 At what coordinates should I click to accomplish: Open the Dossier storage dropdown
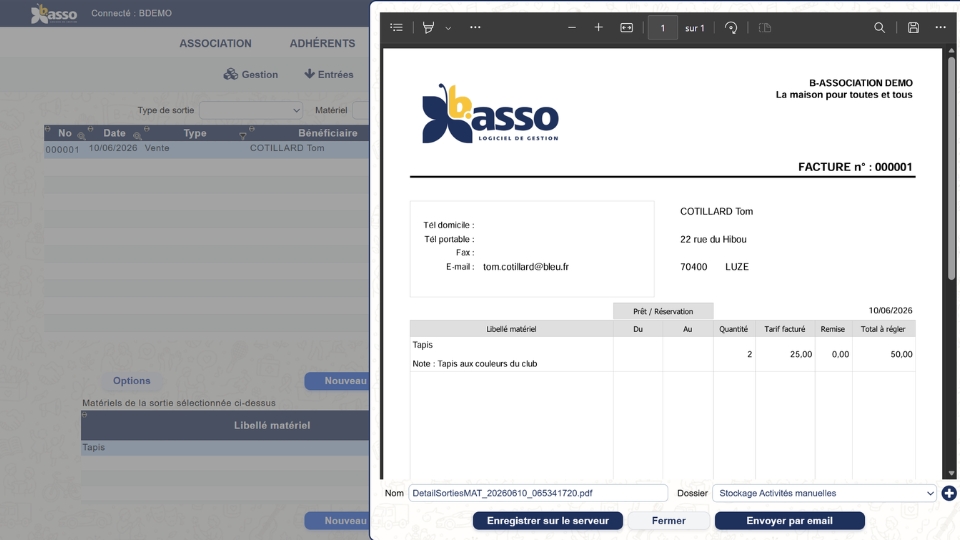(x=825, y=493)
